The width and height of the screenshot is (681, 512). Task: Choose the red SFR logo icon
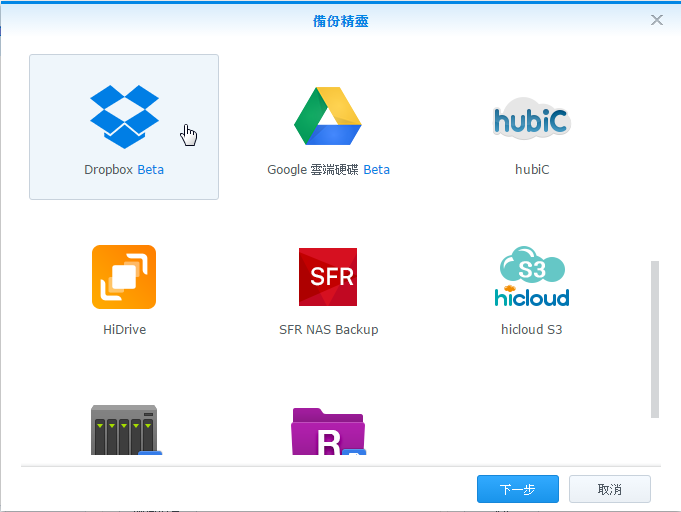tap(328, 277)
